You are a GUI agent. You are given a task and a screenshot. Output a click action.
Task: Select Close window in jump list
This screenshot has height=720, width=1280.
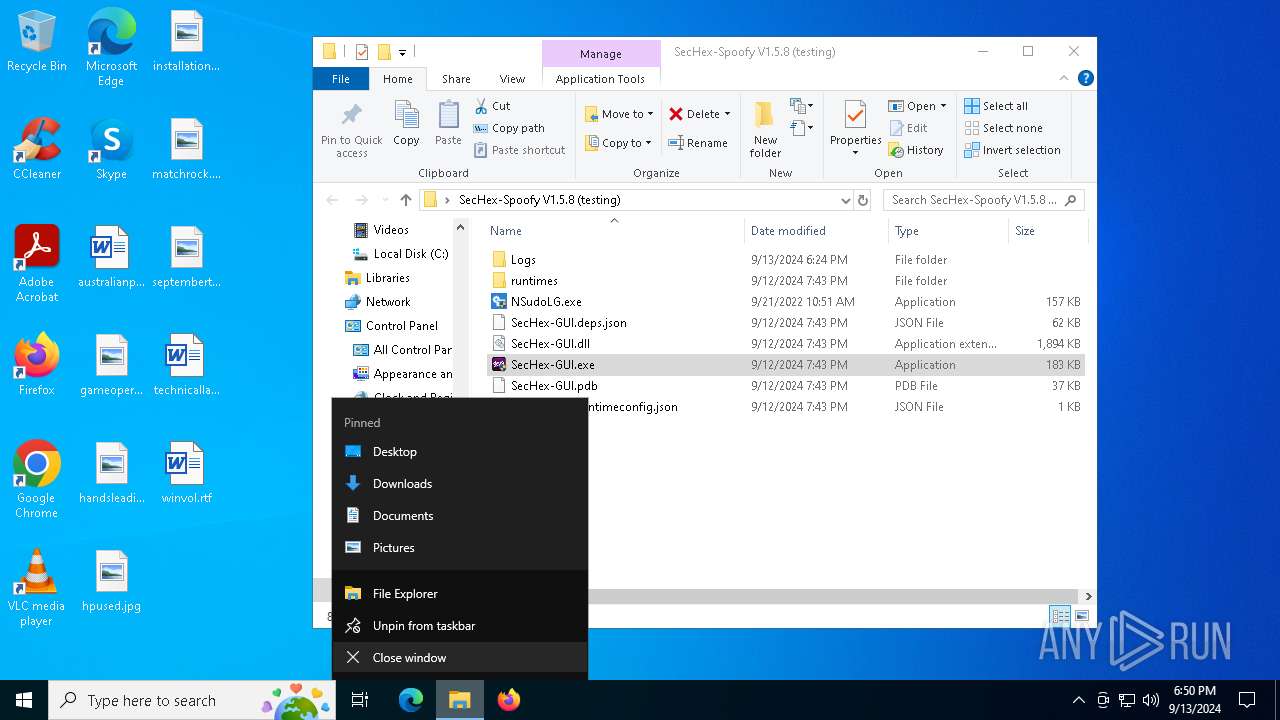tap(460, 657)
